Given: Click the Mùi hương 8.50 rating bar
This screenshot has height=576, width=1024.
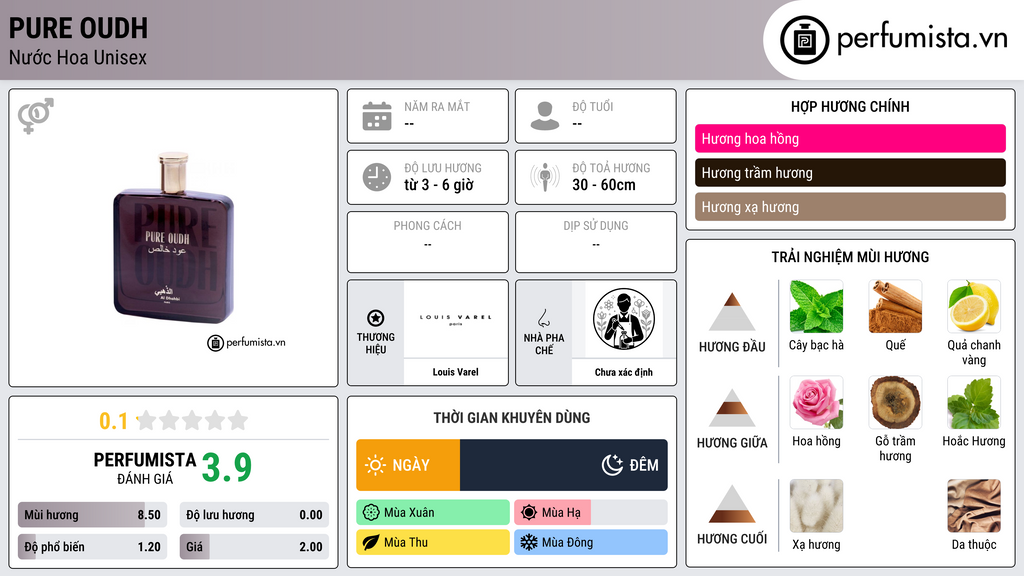Looking at the screenshot, I should pyautogui.click(x=92, y=515).
